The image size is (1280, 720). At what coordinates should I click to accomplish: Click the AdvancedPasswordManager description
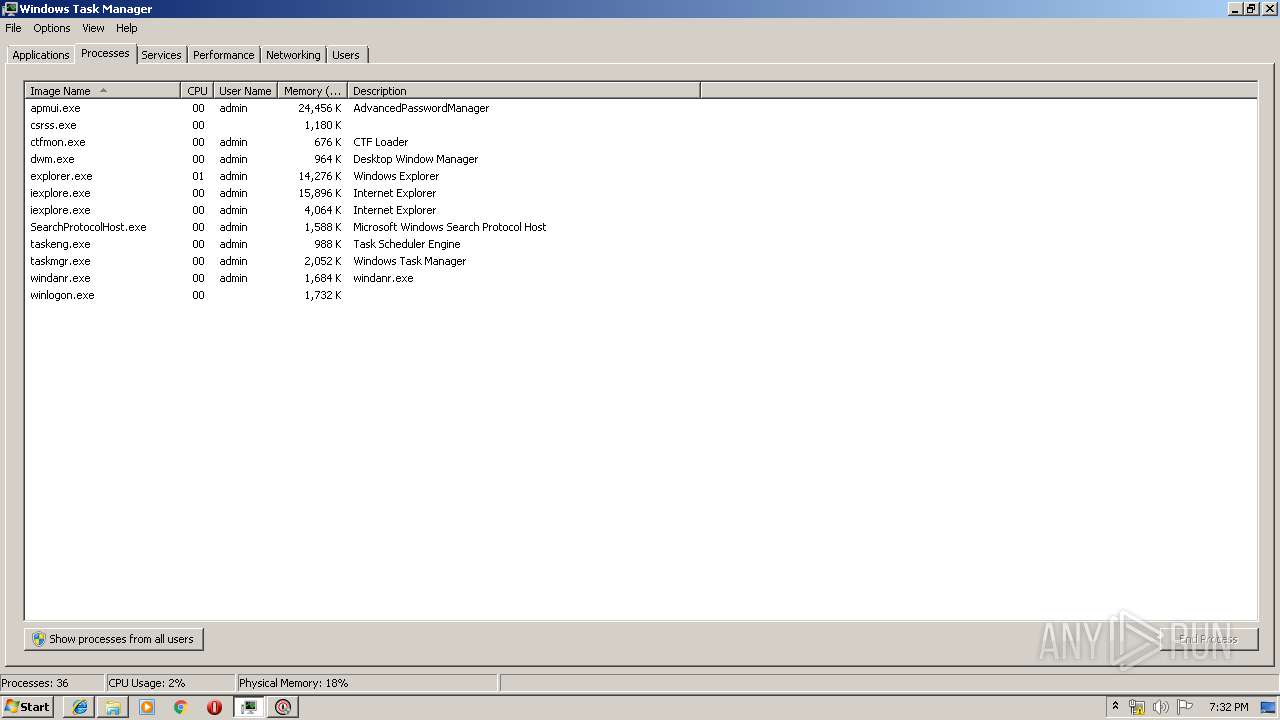coord(421,108)
